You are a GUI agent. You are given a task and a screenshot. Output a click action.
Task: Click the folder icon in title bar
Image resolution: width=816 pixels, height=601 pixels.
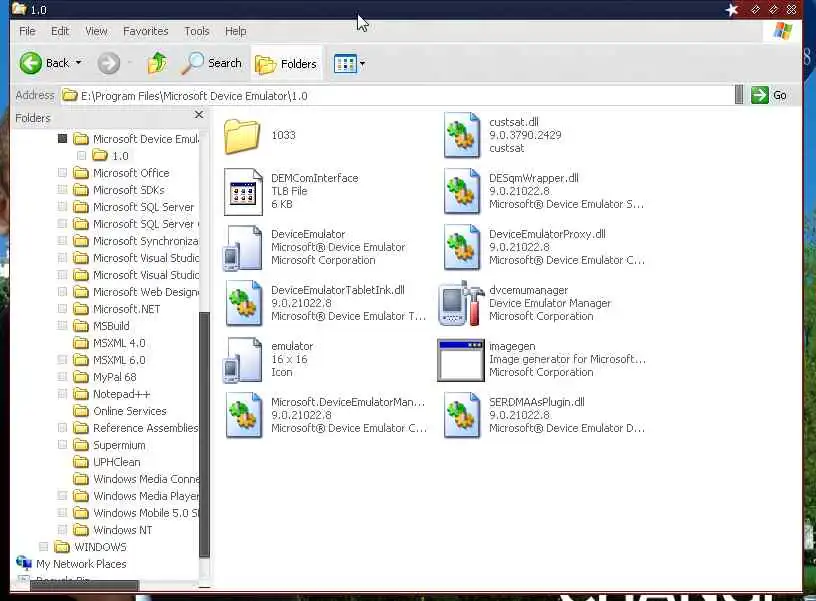(19, 8)
